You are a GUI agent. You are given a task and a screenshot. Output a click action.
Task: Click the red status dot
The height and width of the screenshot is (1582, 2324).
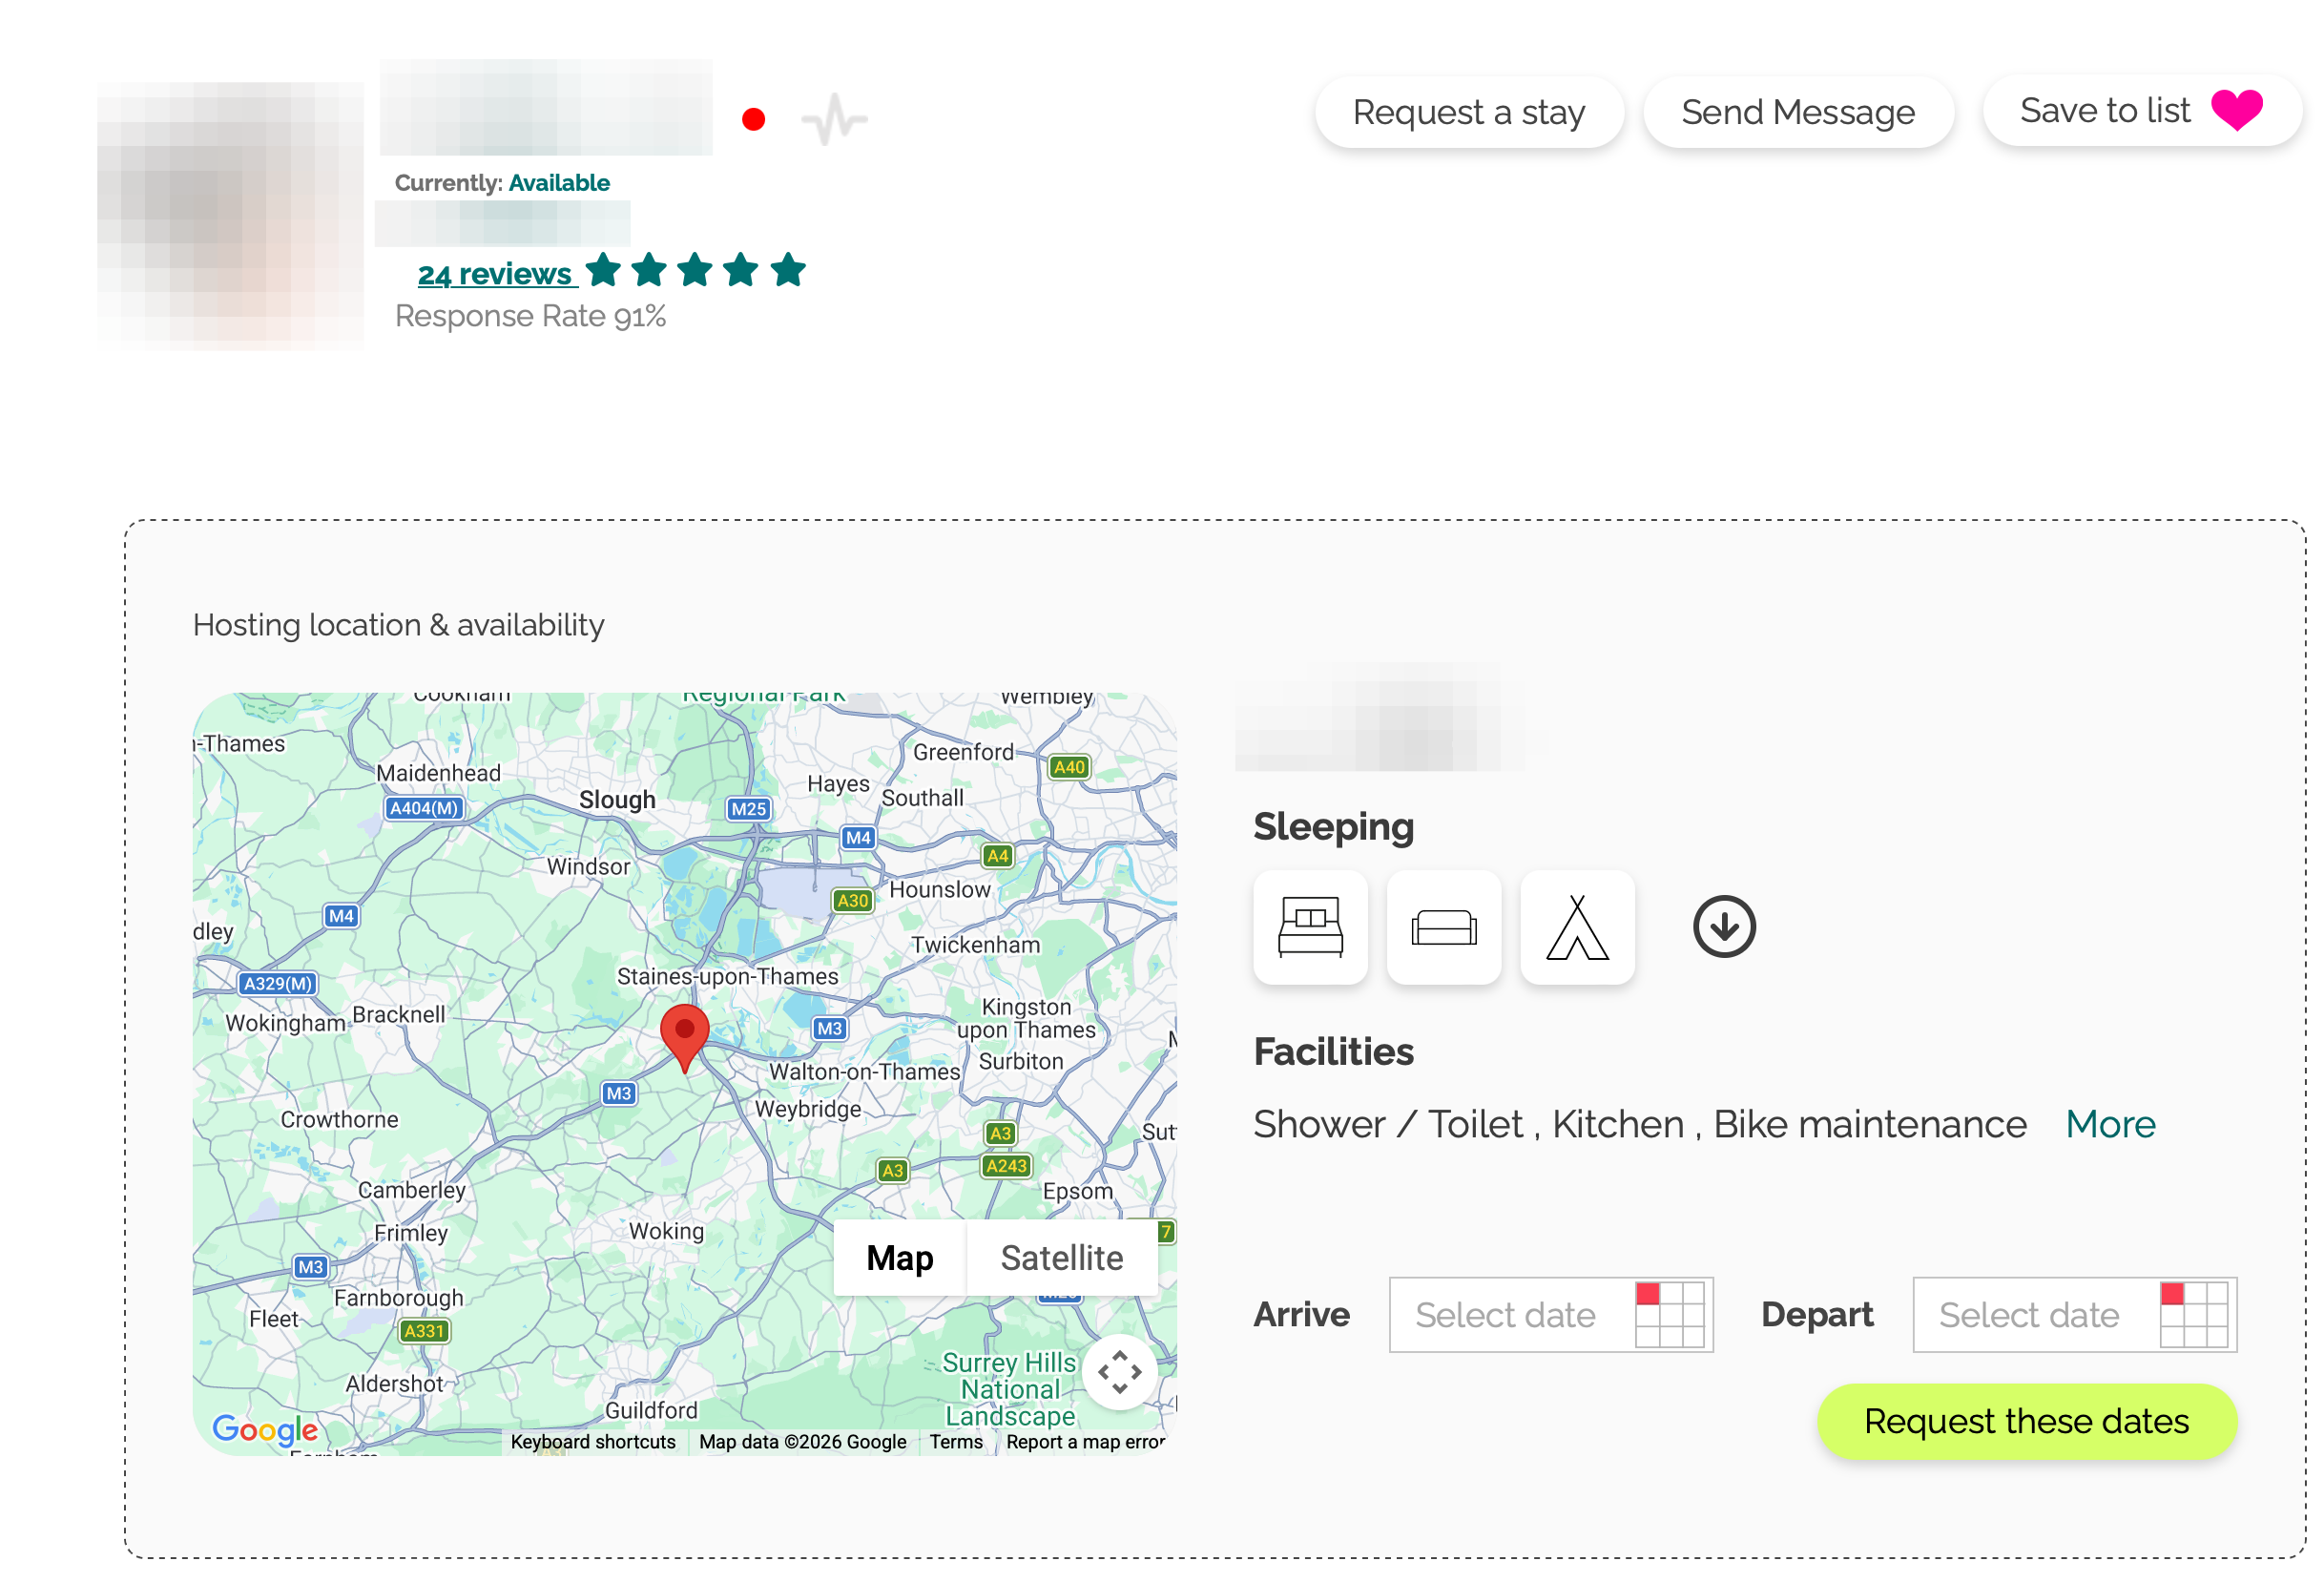754,120
